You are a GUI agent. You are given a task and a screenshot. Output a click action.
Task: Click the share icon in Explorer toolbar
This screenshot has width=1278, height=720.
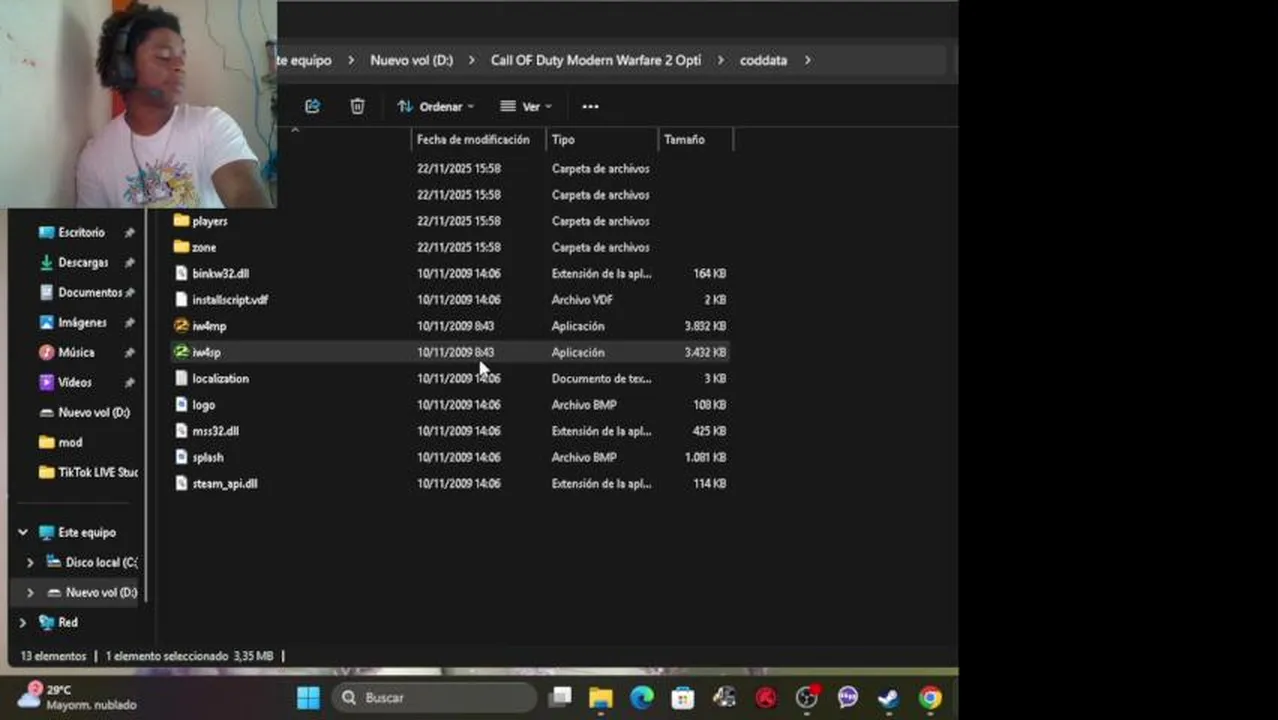[312, 106]
